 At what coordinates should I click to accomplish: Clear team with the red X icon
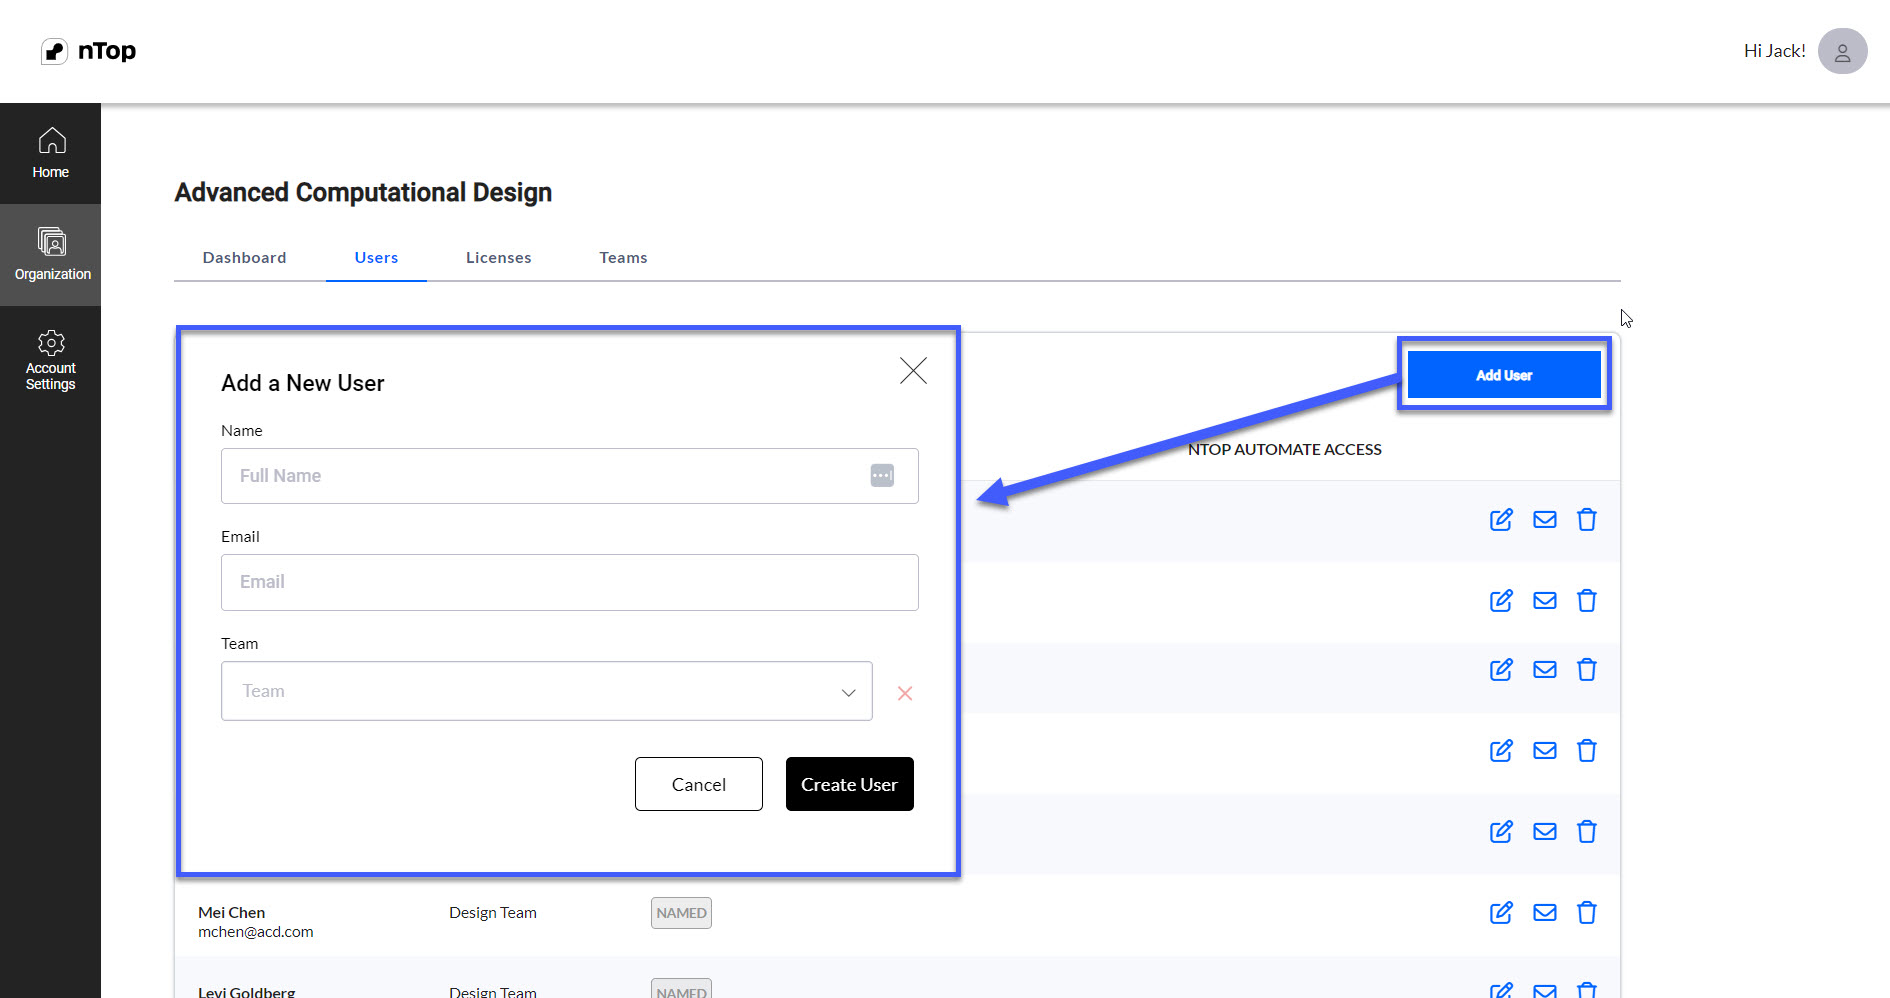click(x=905, y=693)
